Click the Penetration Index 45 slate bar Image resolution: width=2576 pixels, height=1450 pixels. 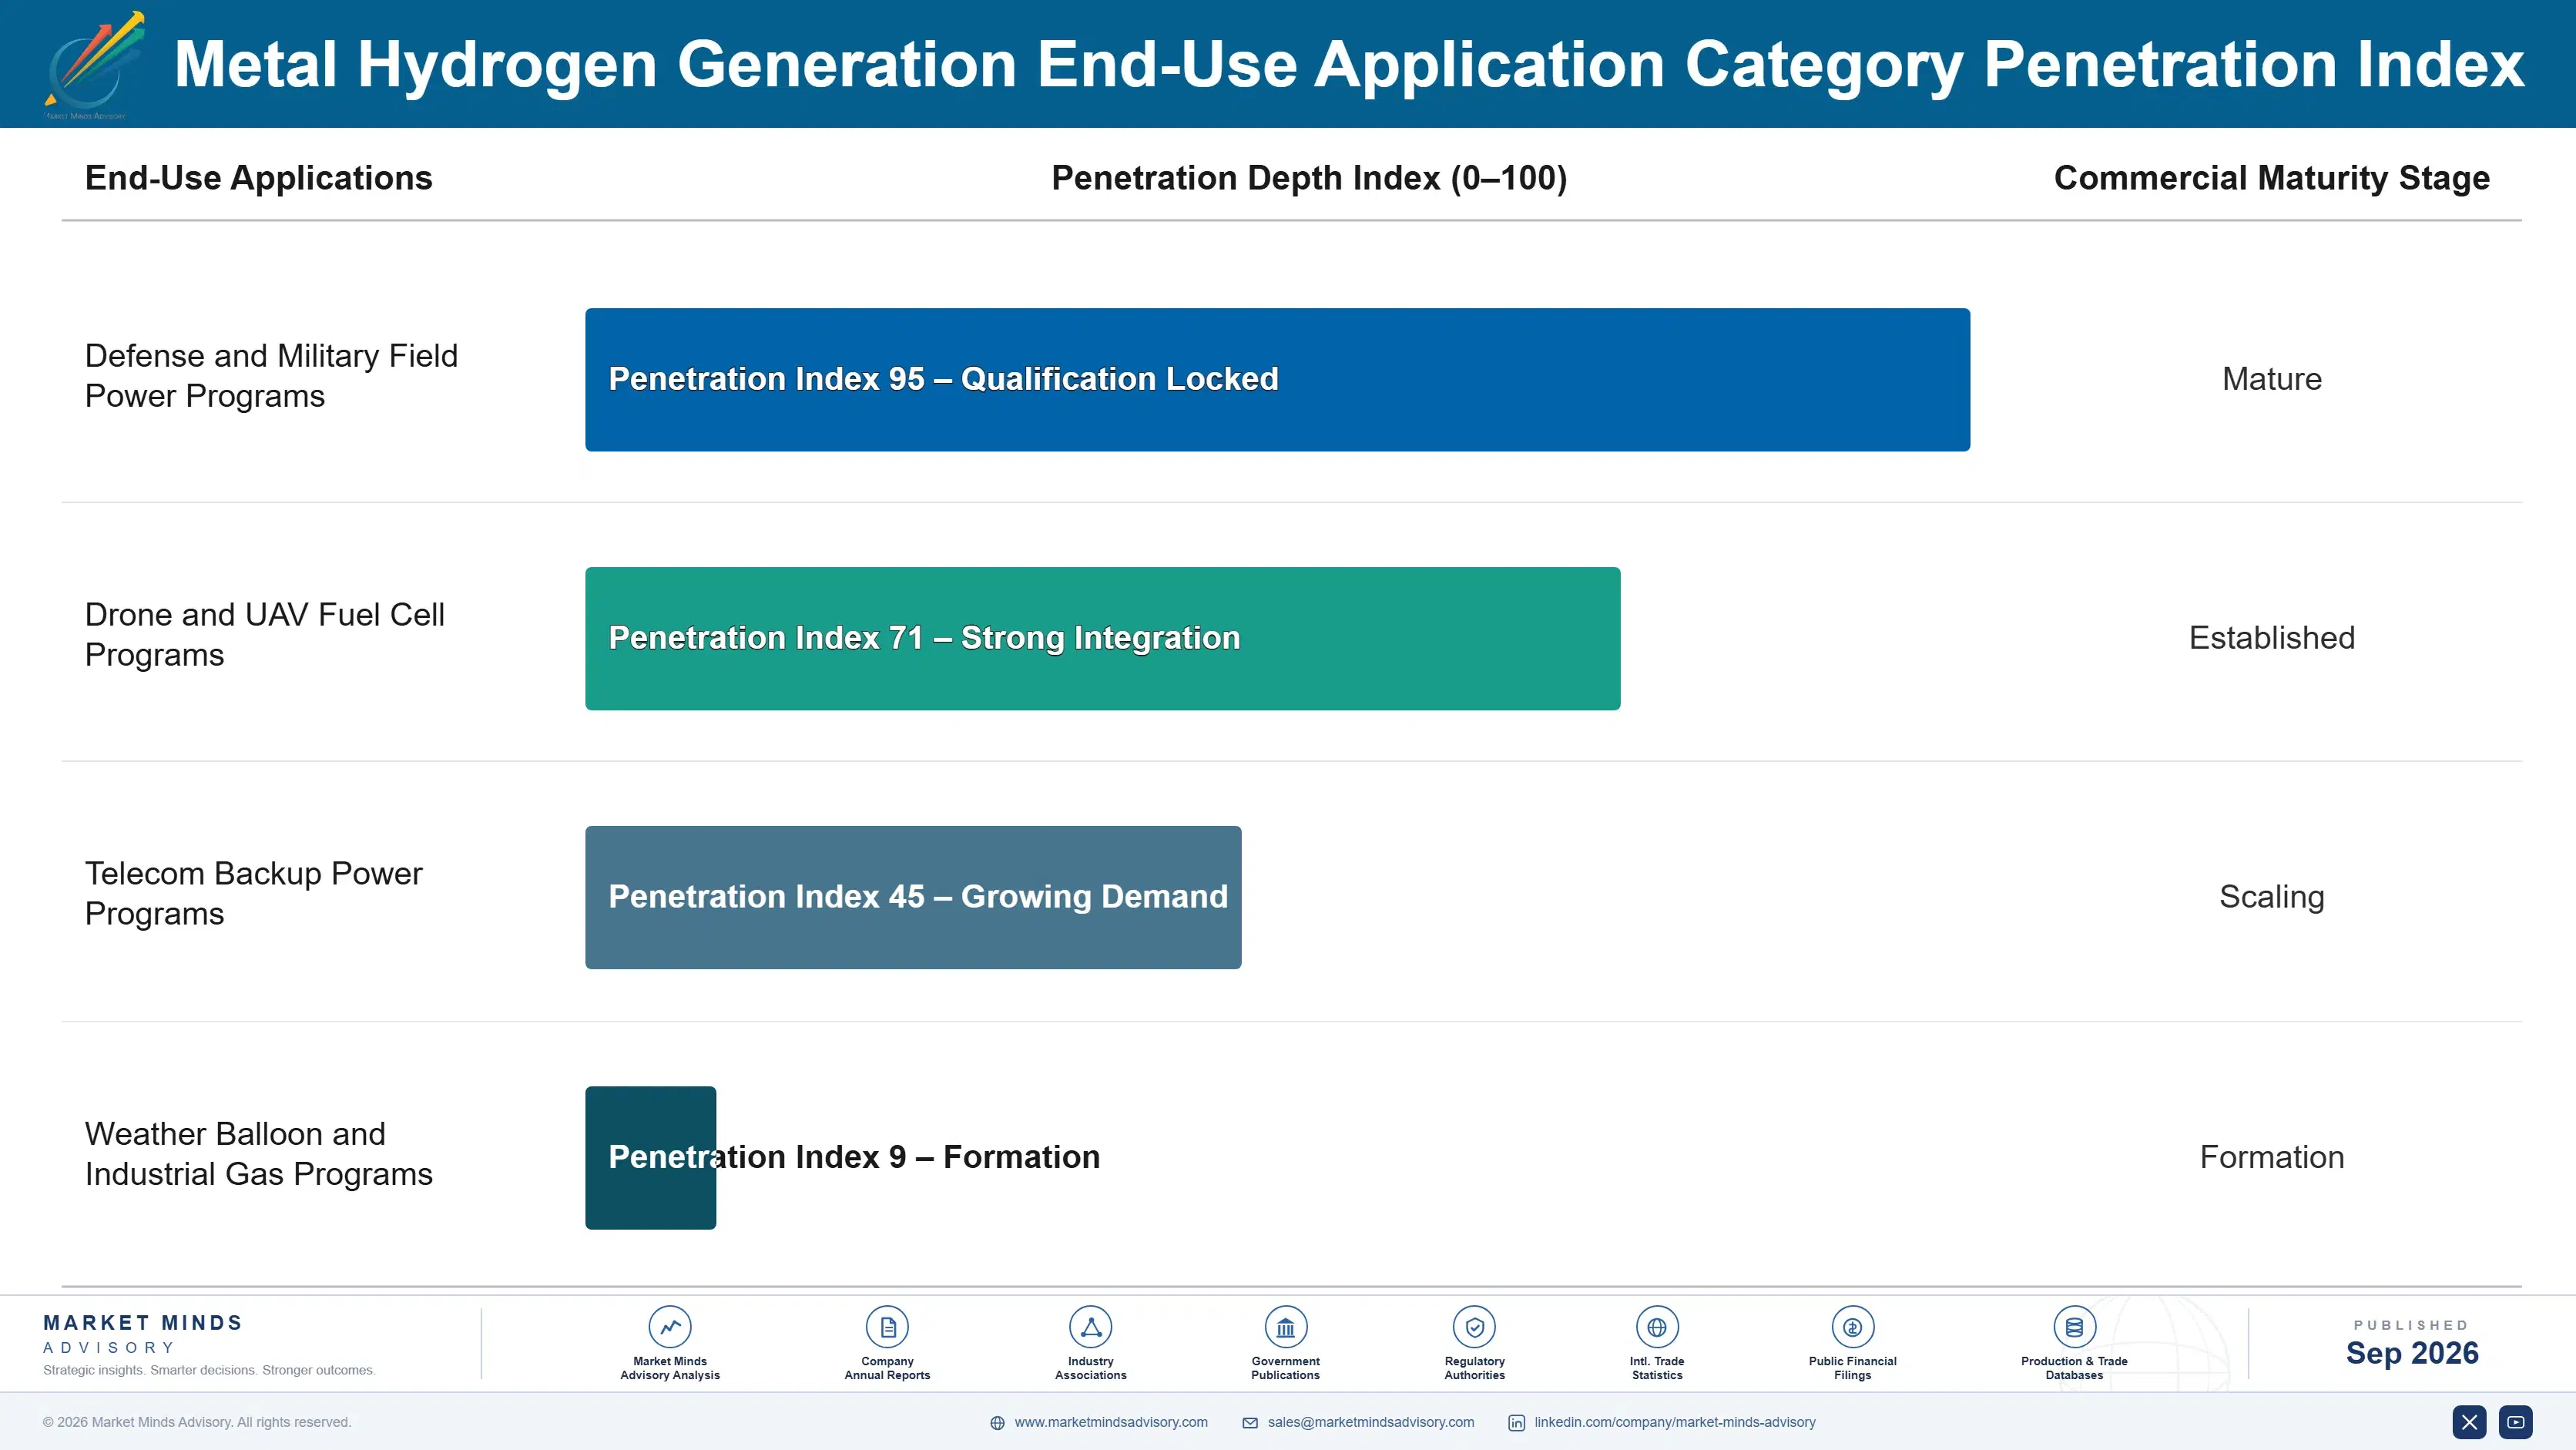(913, 897)
